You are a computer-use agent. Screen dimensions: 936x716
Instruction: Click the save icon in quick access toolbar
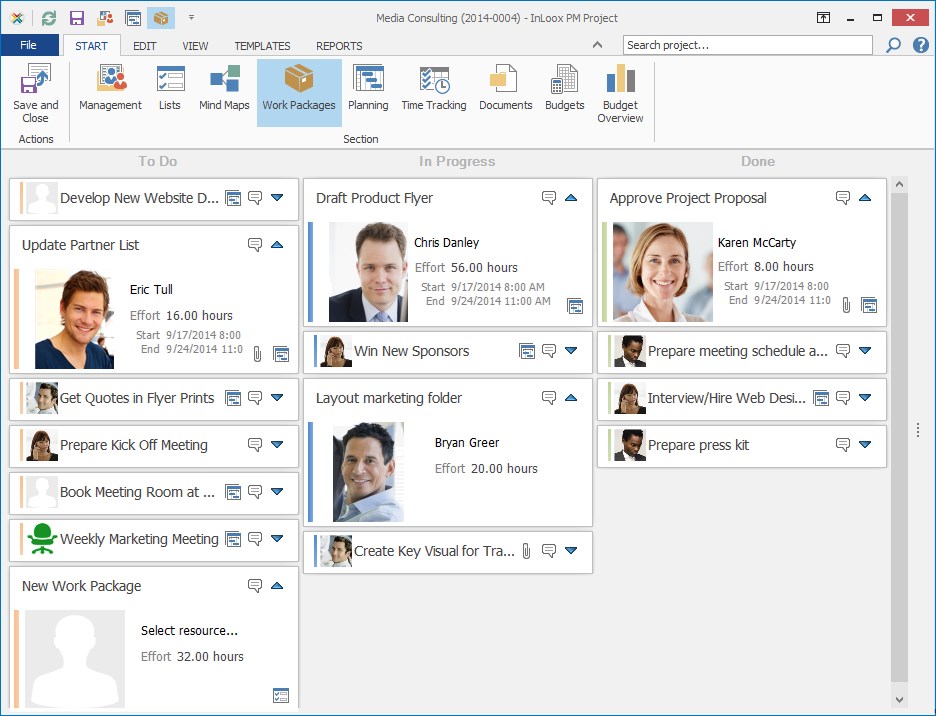tap(76, 18)
